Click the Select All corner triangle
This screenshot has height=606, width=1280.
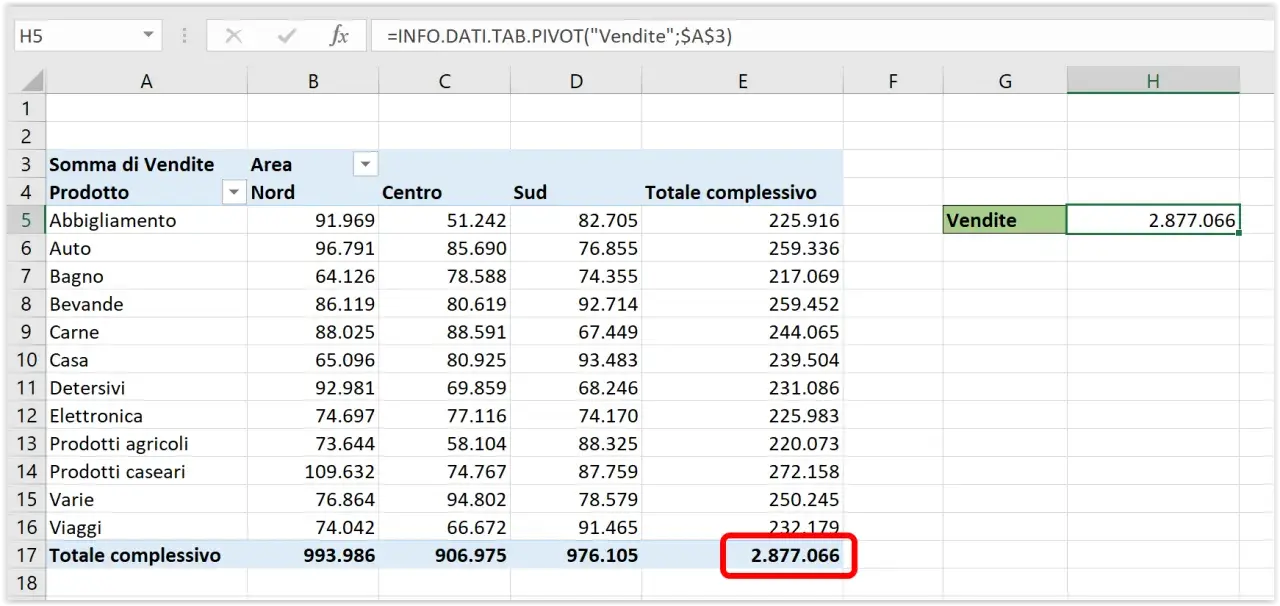pos(32,81)
